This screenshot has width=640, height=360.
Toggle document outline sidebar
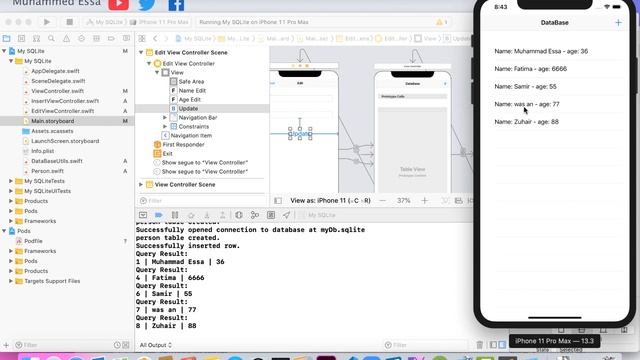click(x=278, y=200)
